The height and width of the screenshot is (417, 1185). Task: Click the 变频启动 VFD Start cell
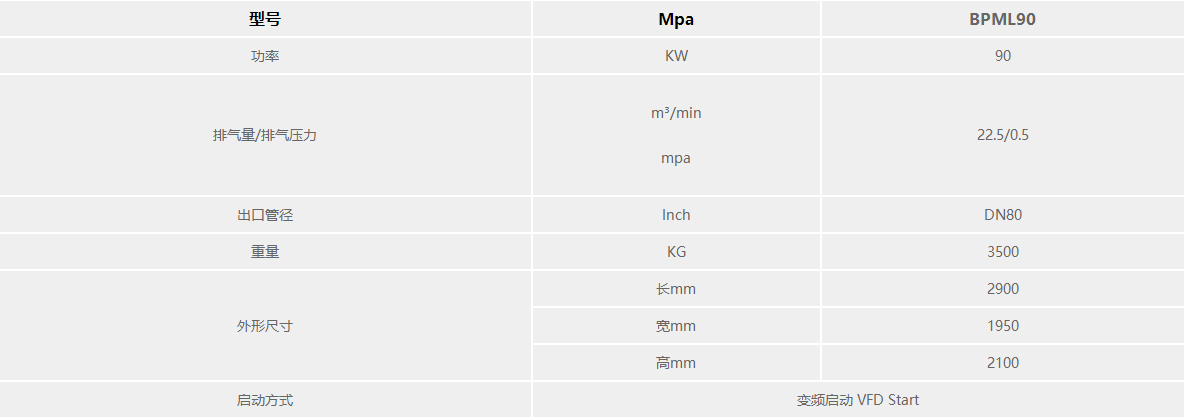tap(857, 400)
